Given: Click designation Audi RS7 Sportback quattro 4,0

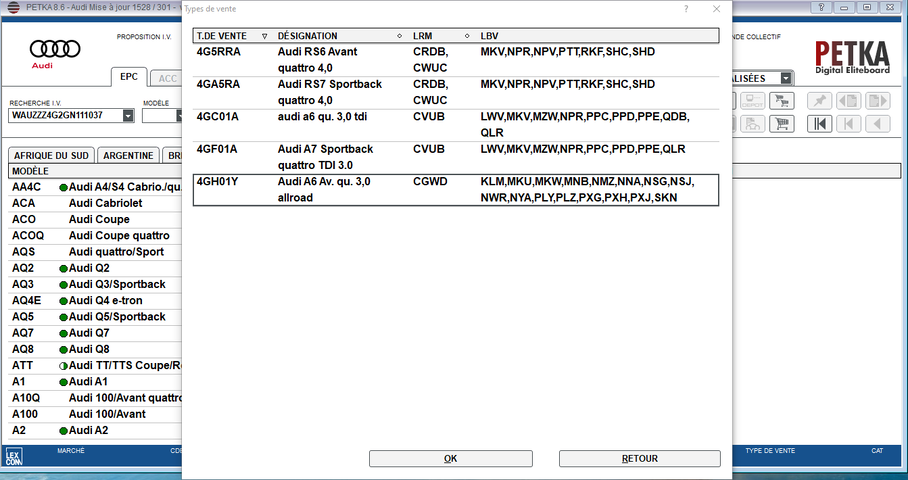Looking at the screenshot, I should 329,93.
